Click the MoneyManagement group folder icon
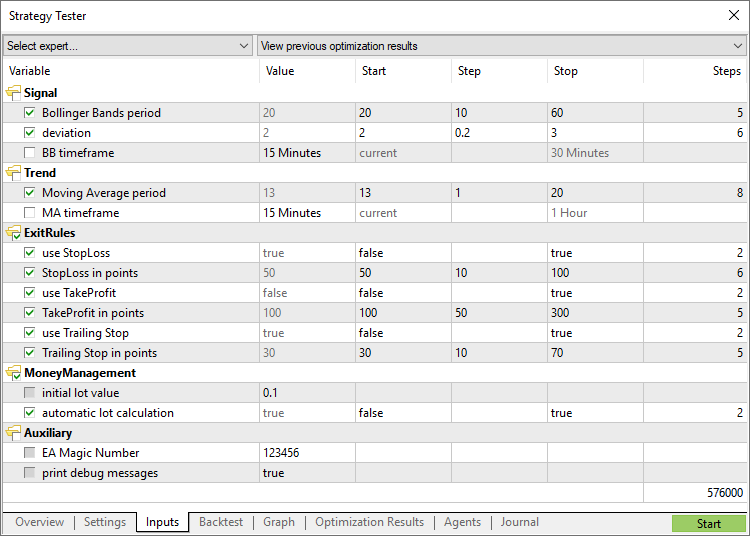This screenshot has width=750, height=536. (13, 373)
